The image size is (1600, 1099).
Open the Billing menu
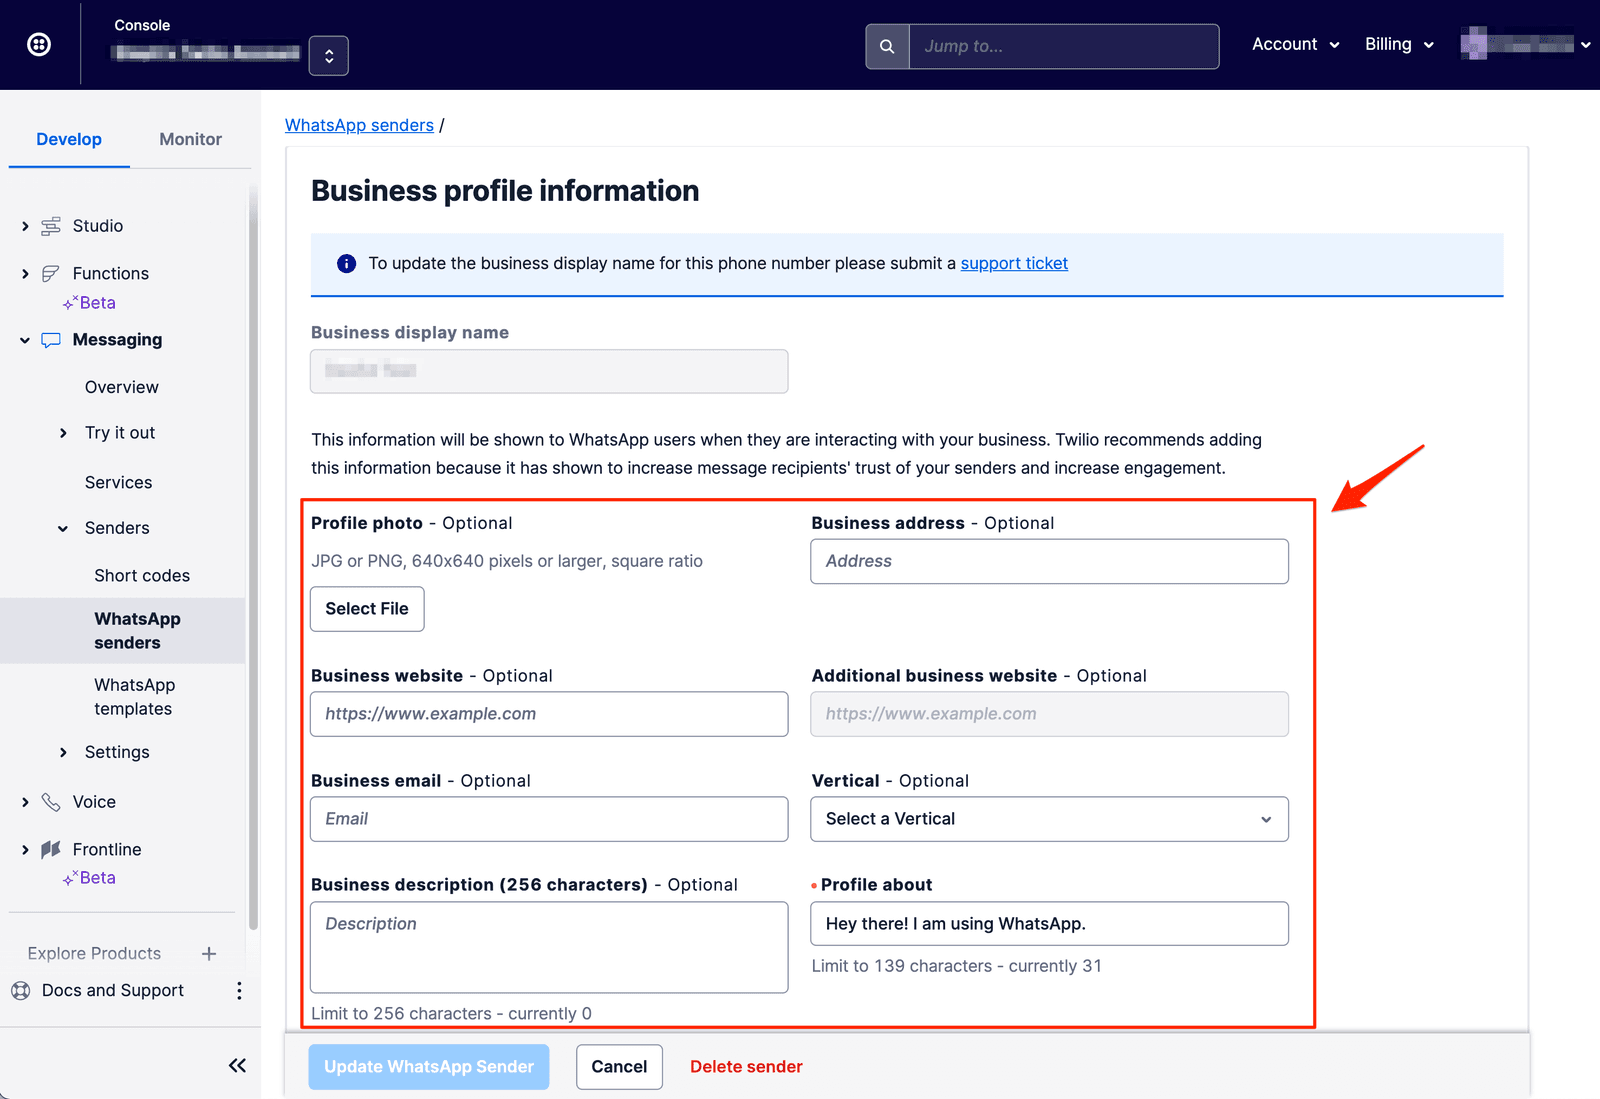1398,44
